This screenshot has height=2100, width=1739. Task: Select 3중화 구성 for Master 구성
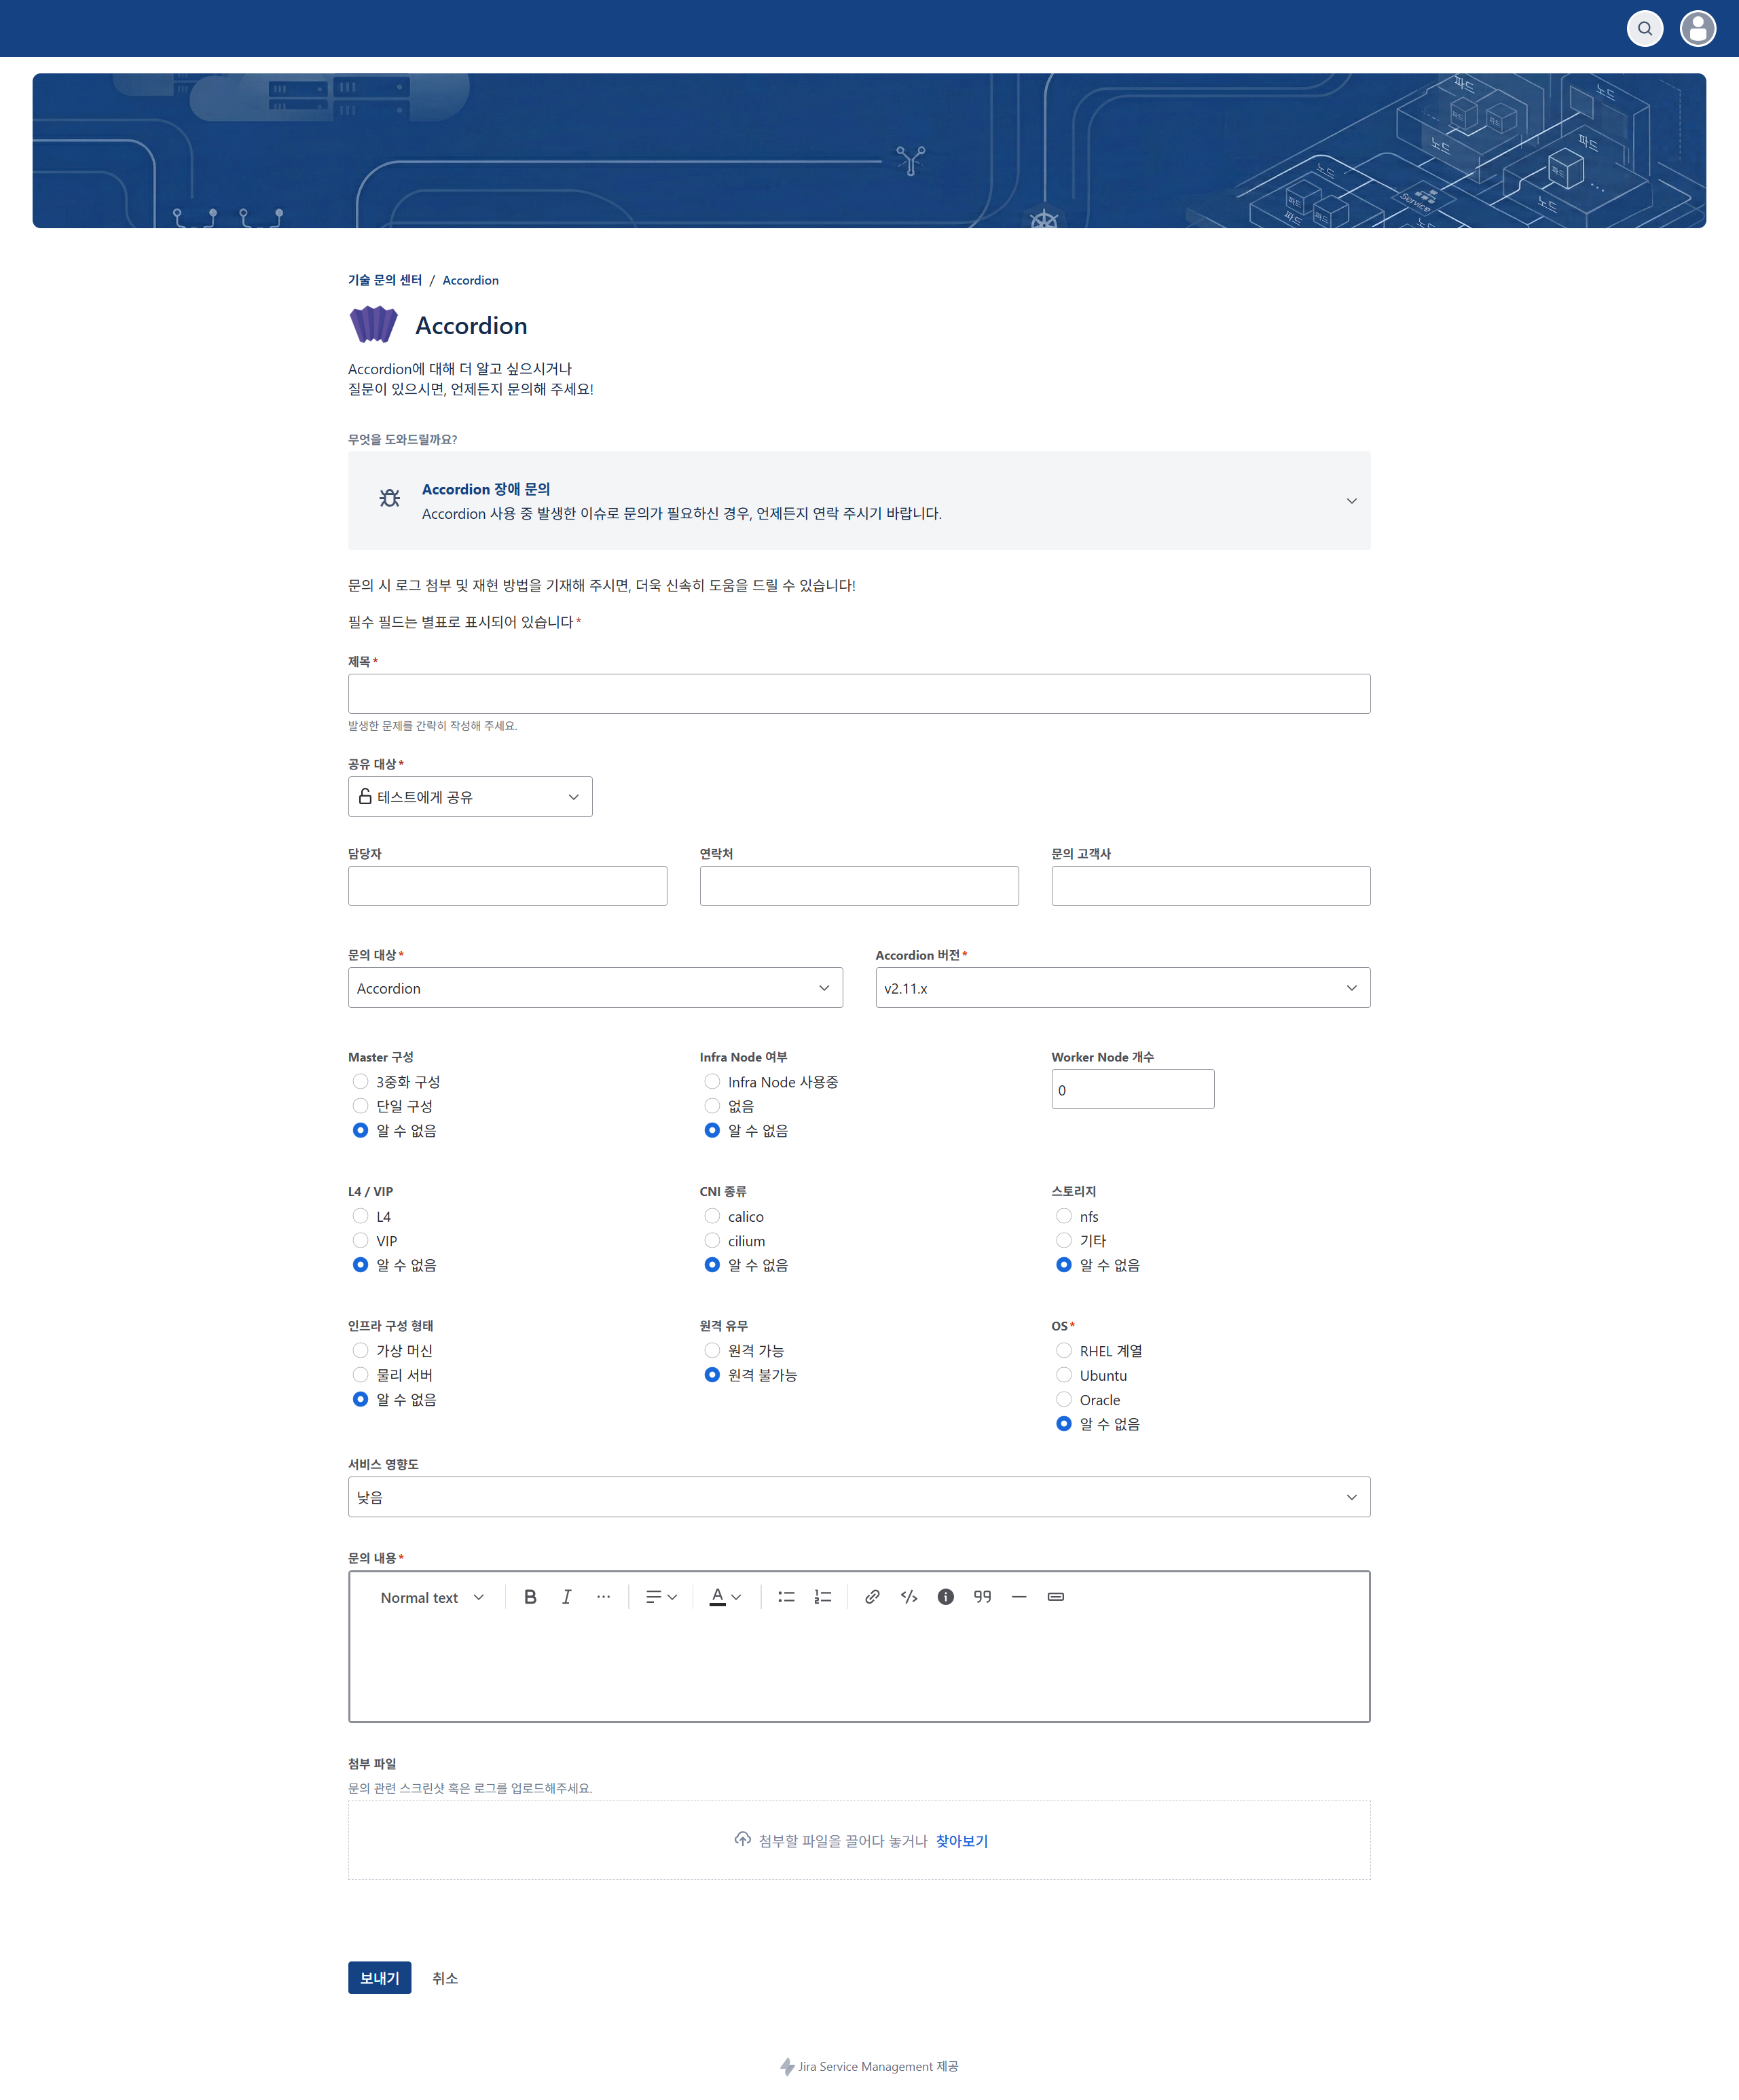click(360, 1081)
